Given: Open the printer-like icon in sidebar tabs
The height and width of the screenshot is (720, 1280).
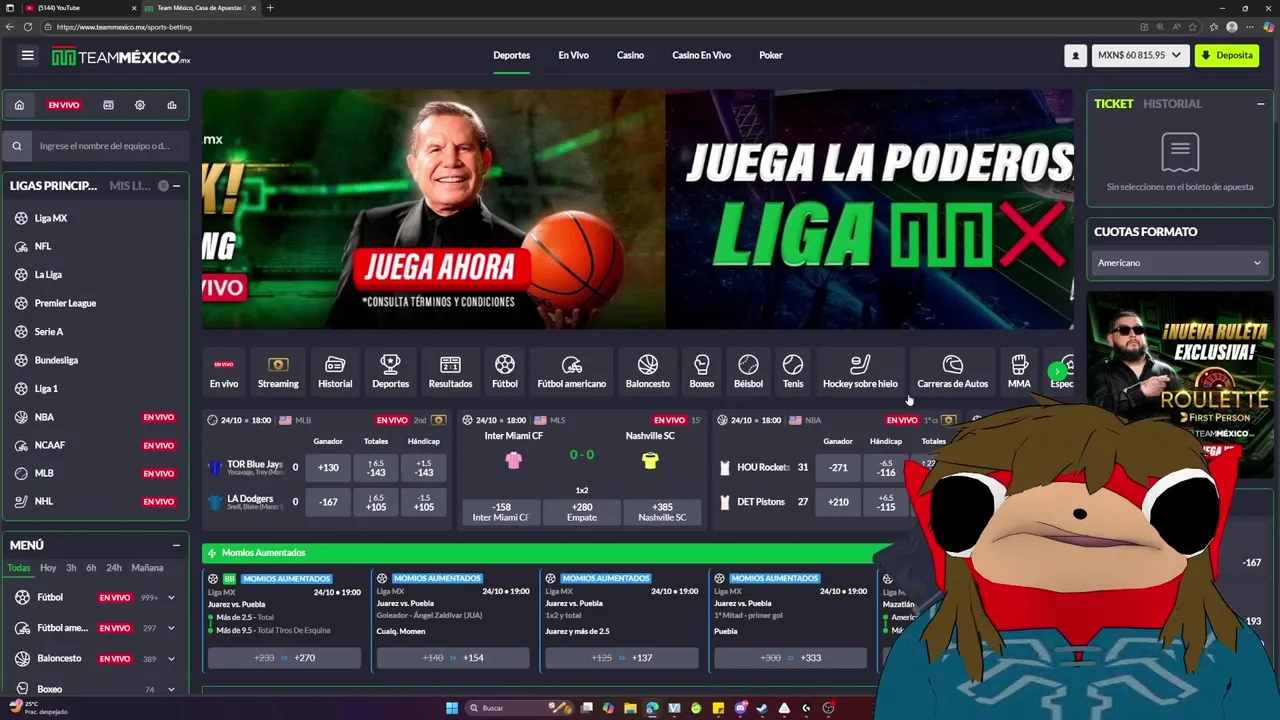Looking at the screenshot, I should pyautogui.click(x=172, y=105).
